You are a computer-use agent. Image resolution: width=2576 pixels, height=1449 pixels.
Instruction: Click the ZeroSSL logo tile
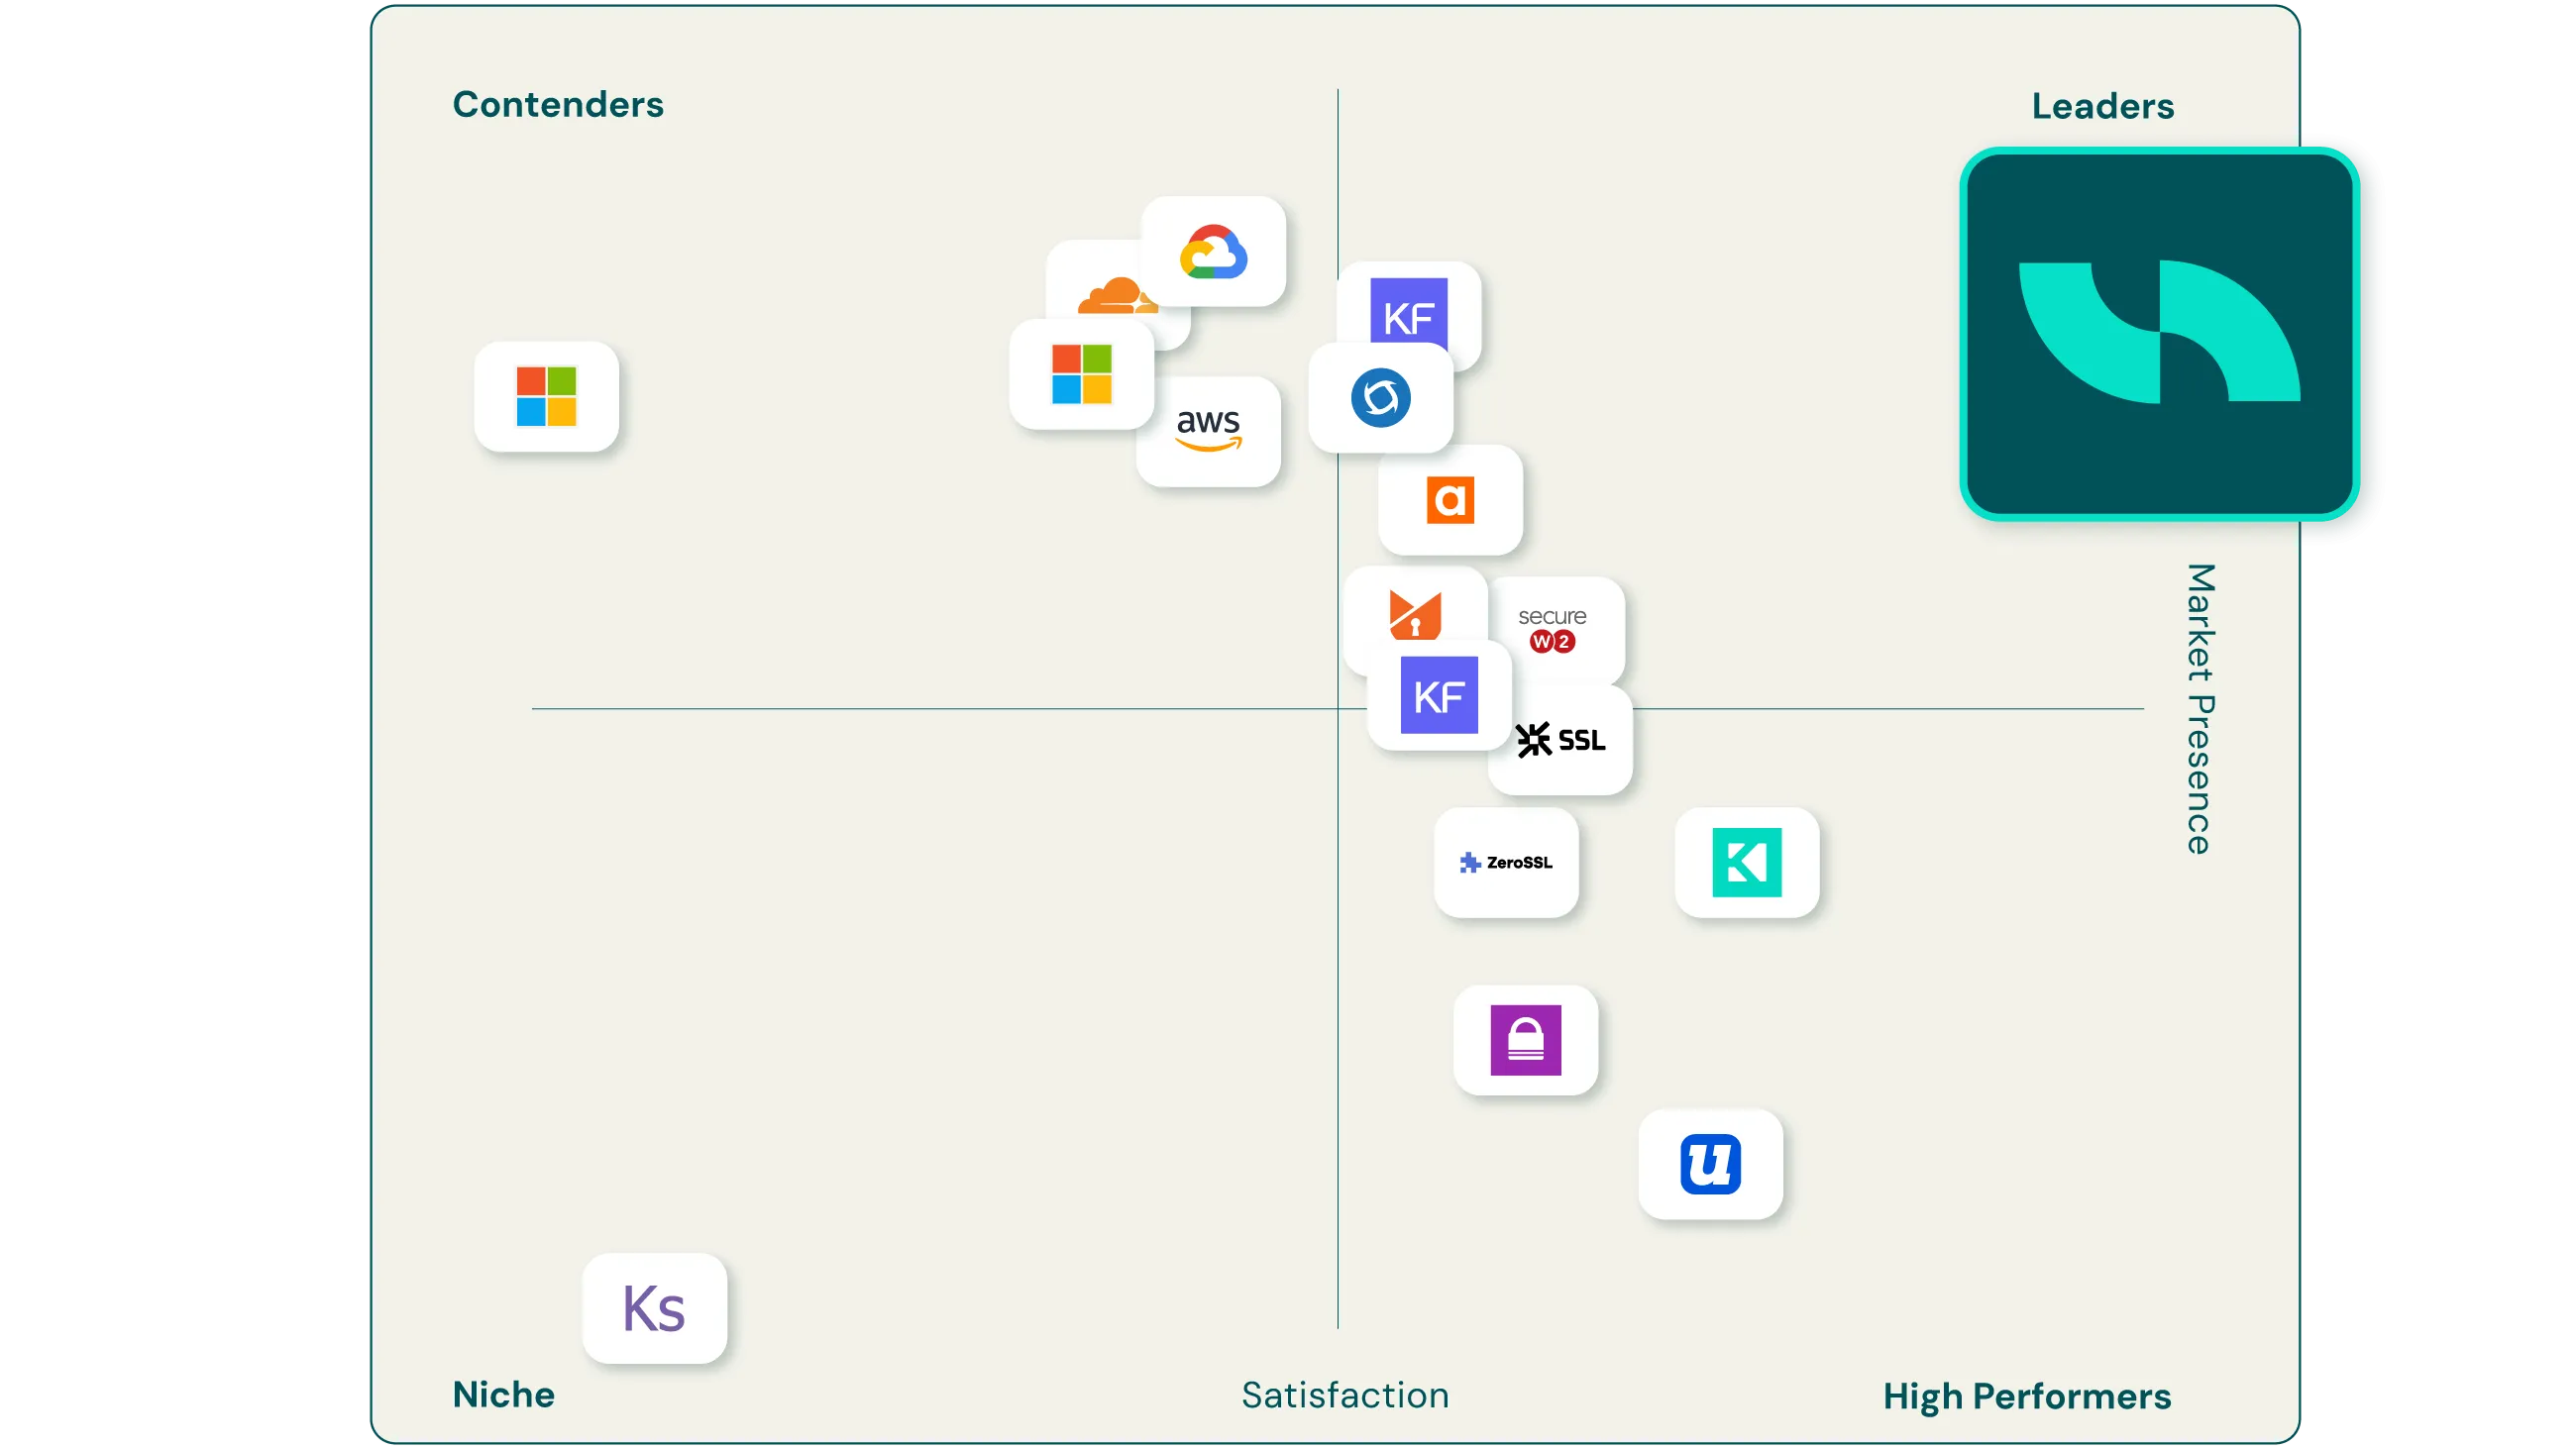[x=1506, y=863]
